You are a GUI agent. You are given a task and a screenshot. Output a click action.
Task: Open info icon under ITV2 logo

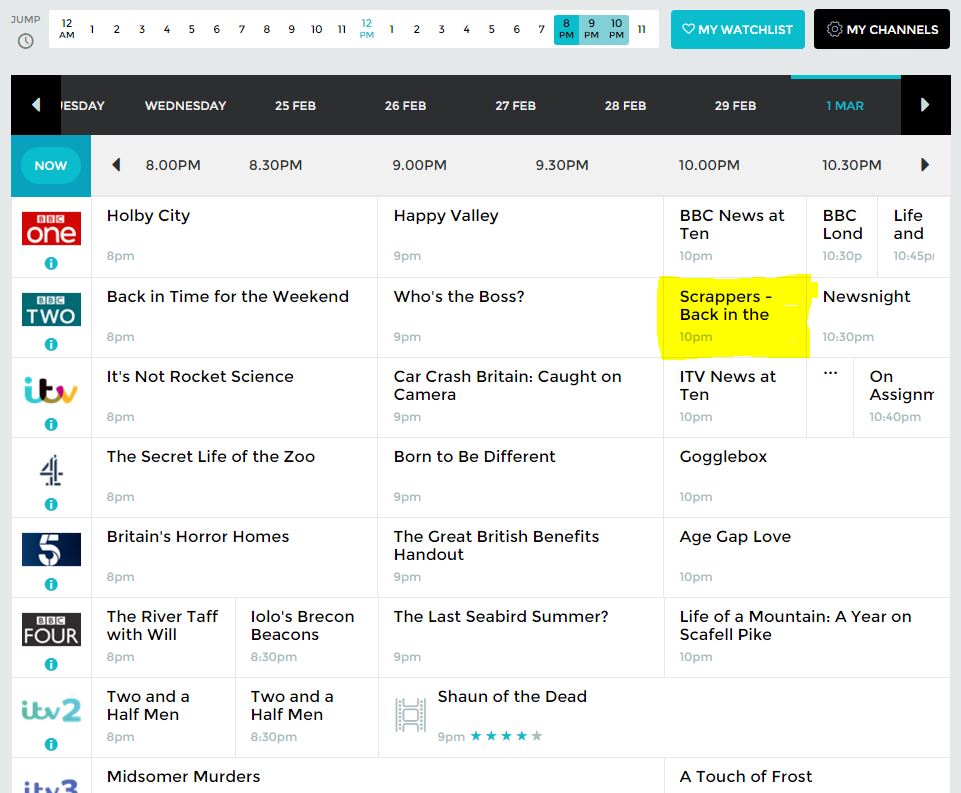point(51,745)
